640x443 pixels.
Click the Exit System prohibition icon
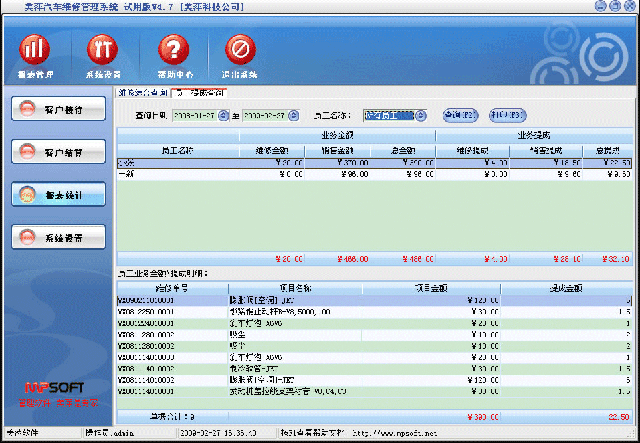coord(240,50)
